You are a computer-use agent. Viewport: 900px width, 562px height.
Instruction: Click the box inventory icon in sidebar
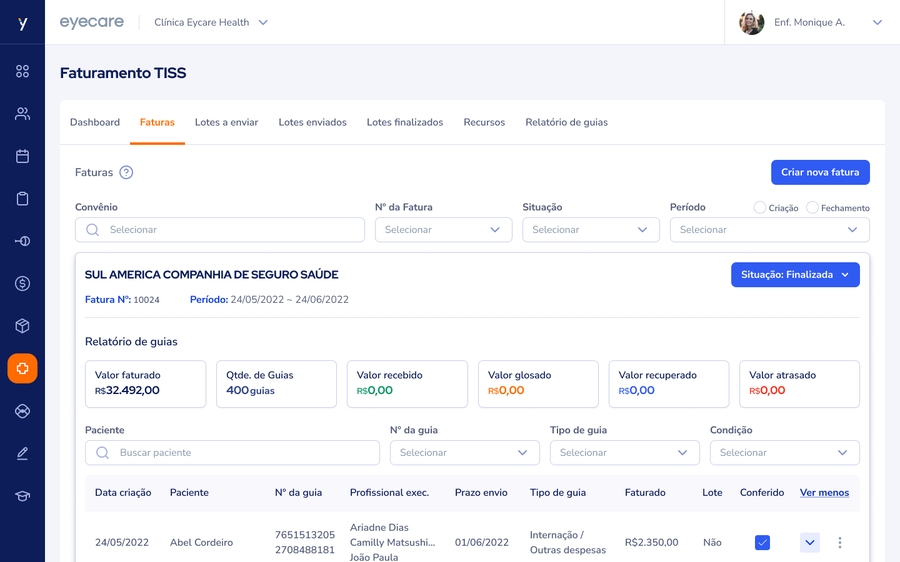click(22, 326)
